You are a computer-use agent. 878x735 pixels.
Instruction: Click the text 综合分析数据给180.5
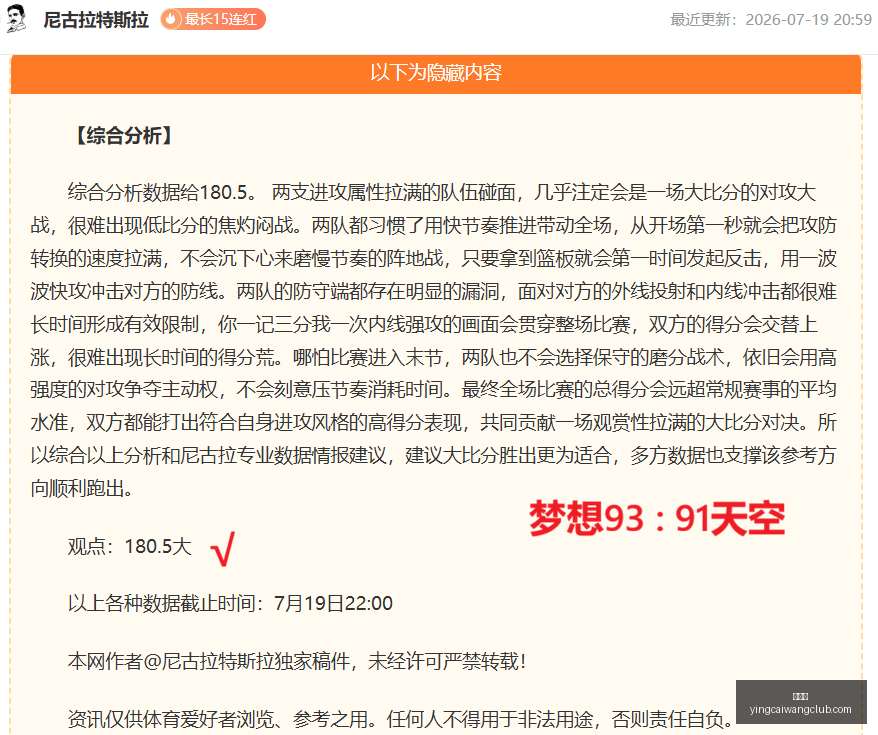pyautogui.click(x=162, y=193)
